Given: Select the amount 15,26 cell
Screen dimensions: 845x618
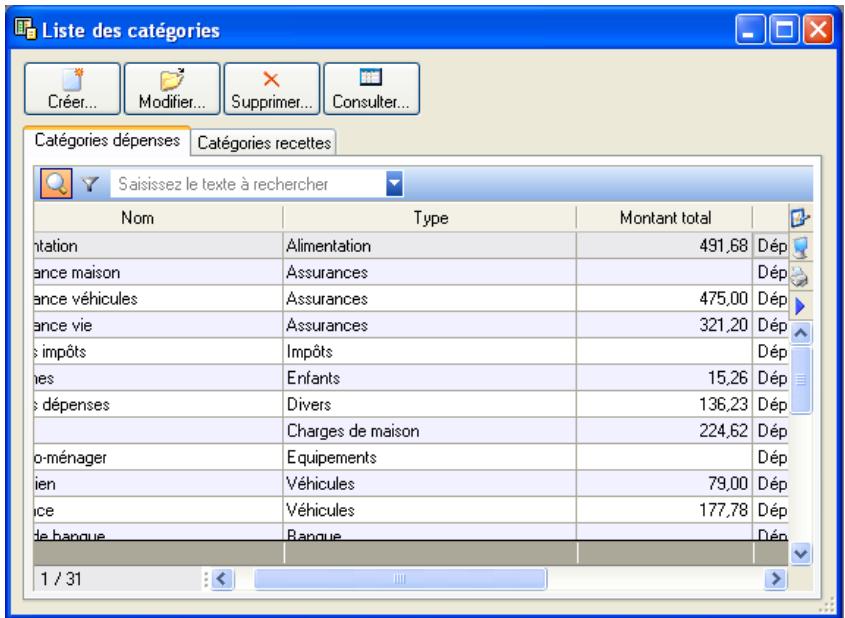Looking at the screenshot, I should click(x=664, y=378).
